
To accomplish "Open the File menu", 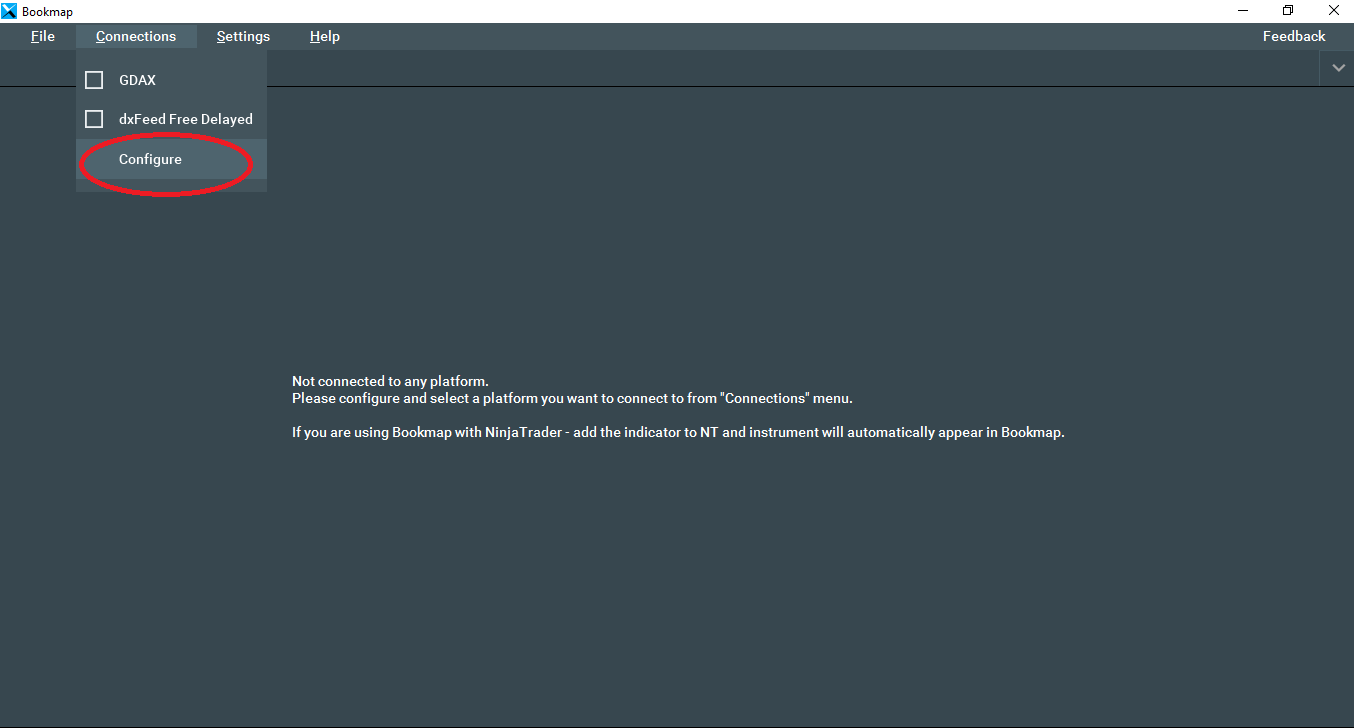I will [43, 37].
